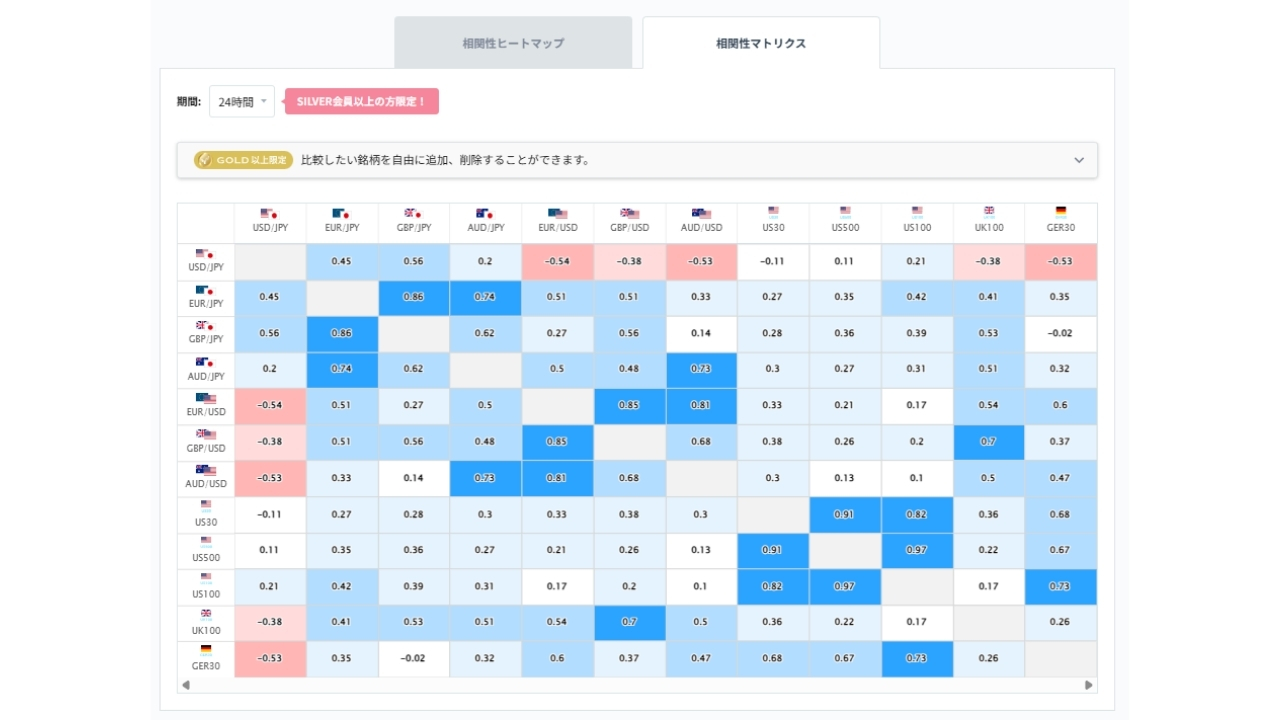Click GER30 flag icon in column header

point(1061,212)
